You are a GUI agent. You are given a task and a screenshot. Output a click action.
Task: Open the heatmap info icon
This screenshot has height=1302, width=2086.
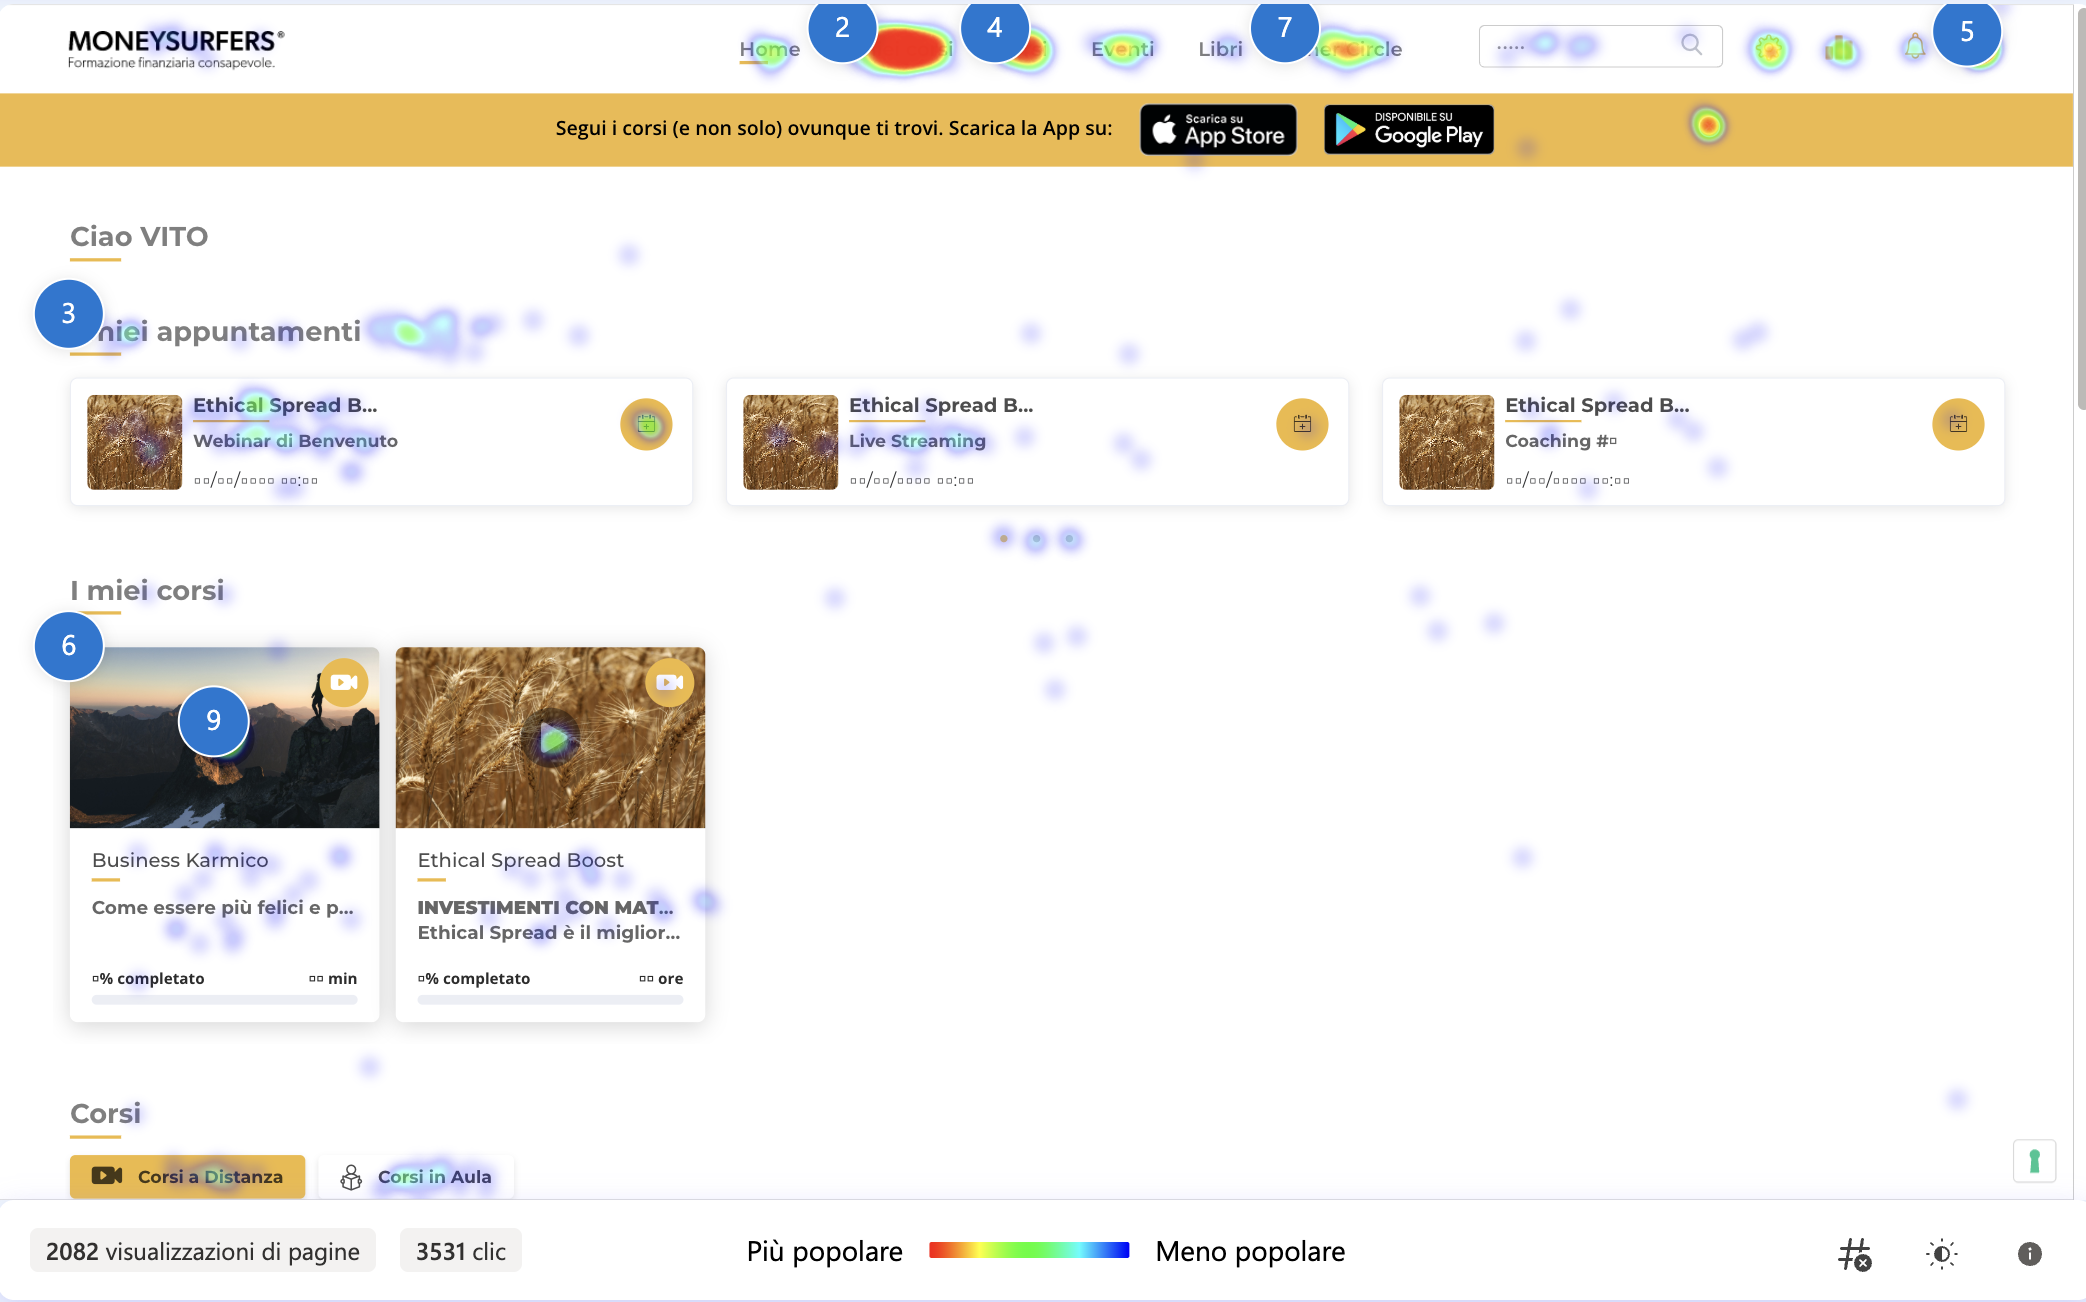pyautogui.click(x=2029, y=1253)
